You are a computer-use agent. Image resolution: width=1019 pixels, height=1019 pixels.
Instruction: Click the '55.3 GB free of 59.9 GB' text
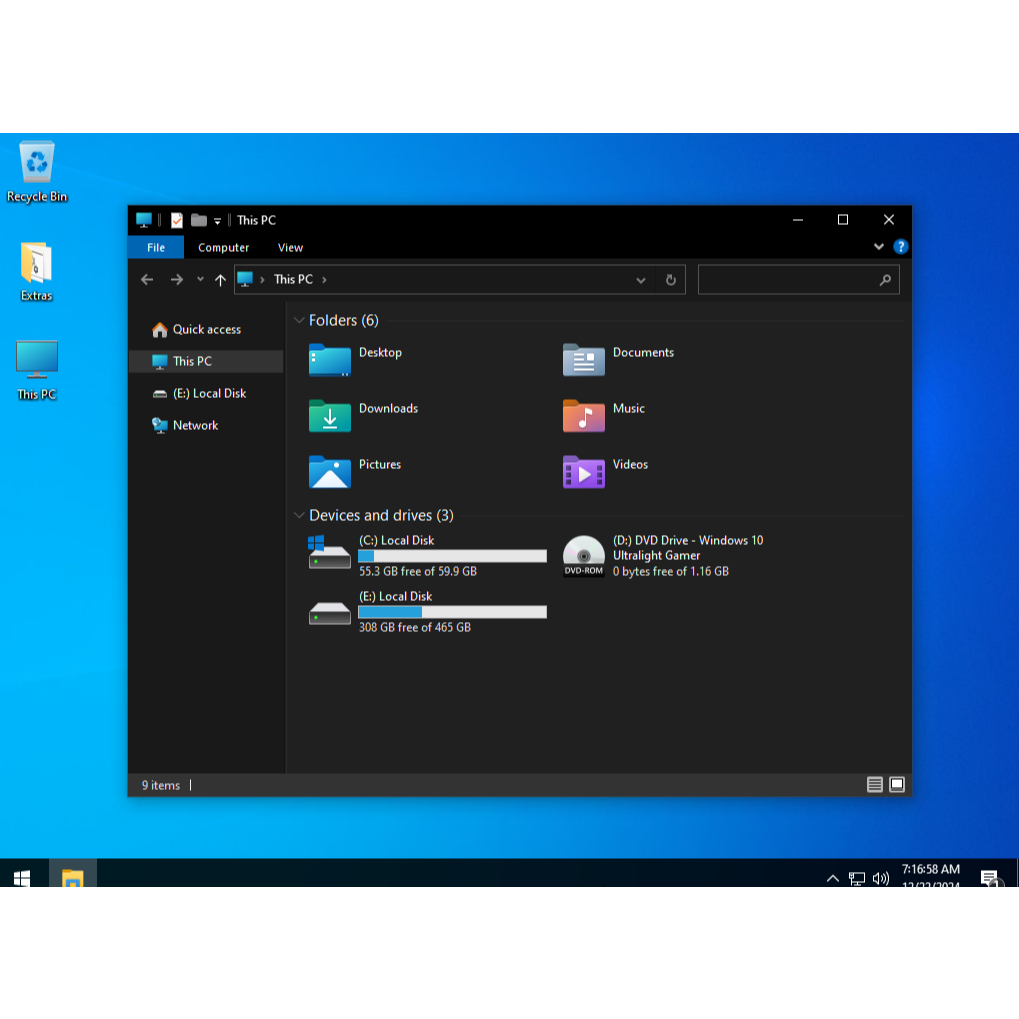pyautogui.click(x=418, y=571)
